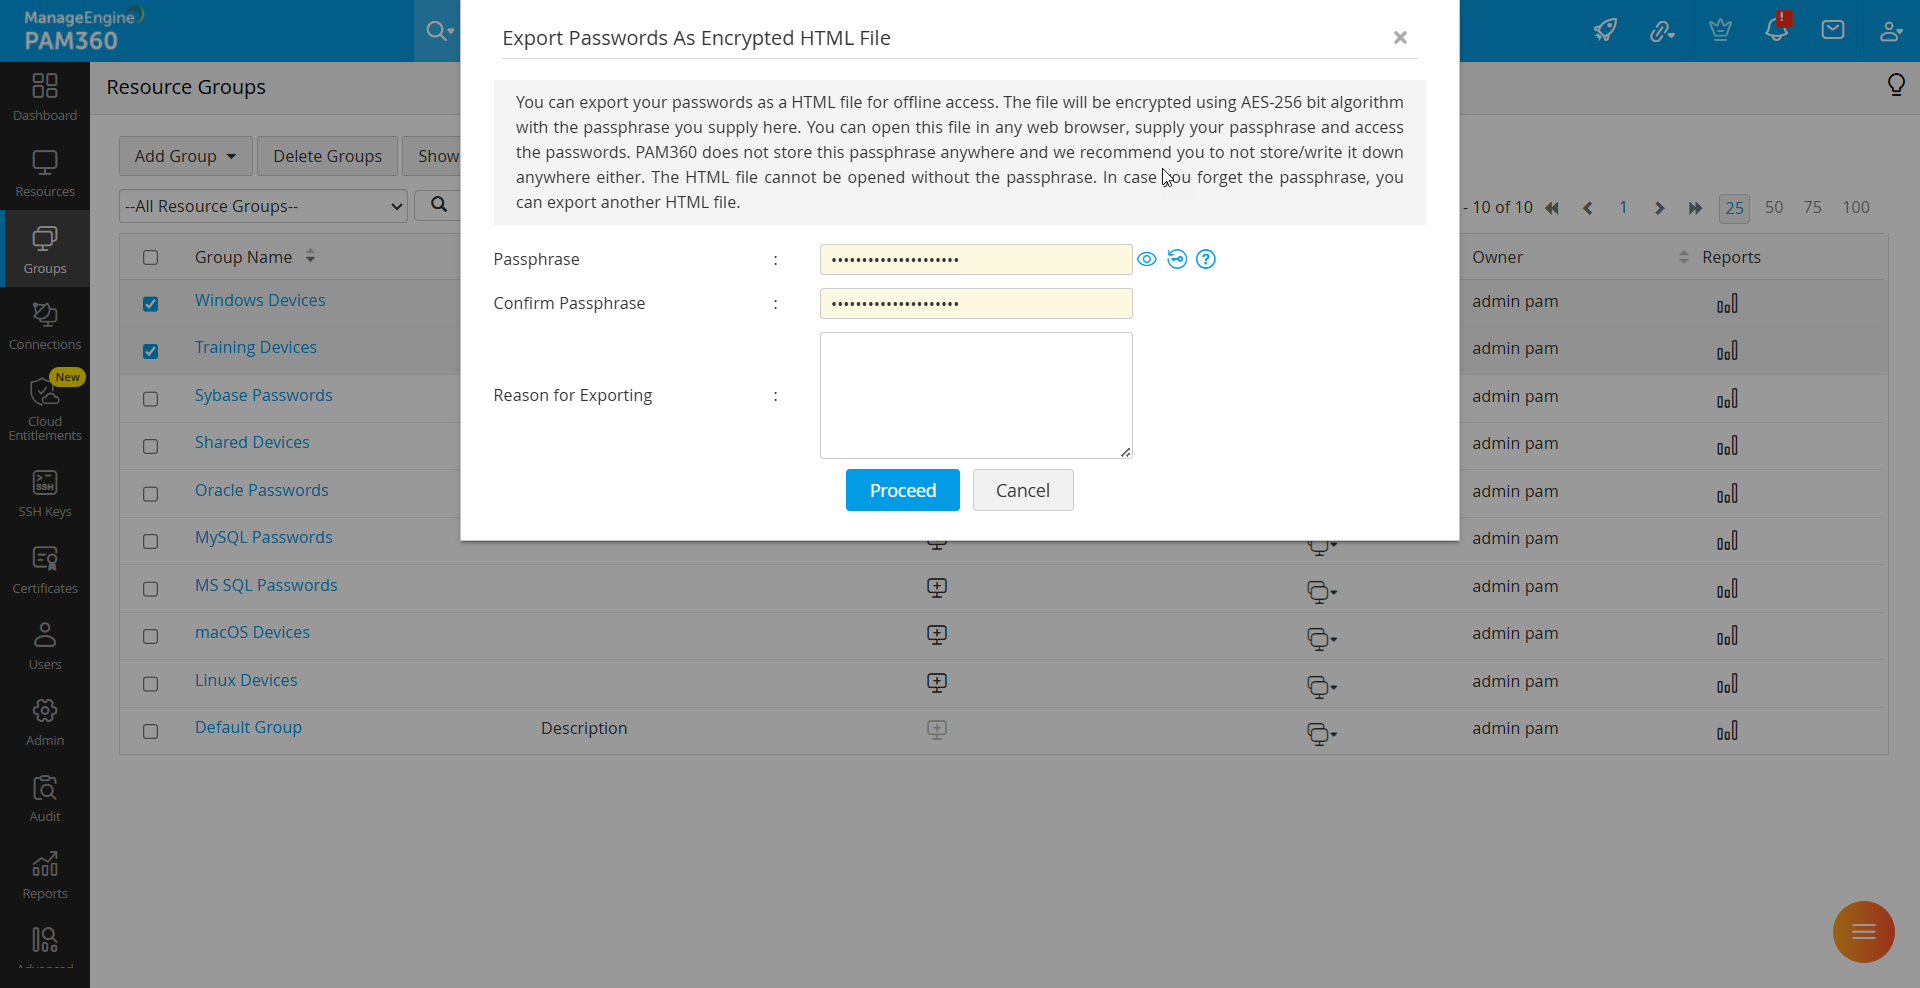The image size is (1920, 988).
Task: Set page size to 100 results
Action: tap(1856, 208)
